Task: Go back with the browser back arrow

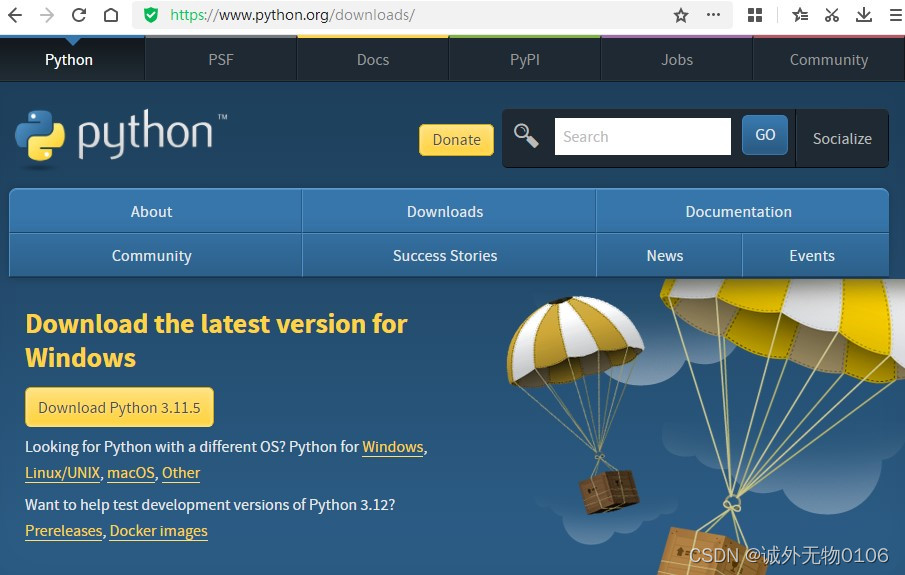Action: click(15, 15)
